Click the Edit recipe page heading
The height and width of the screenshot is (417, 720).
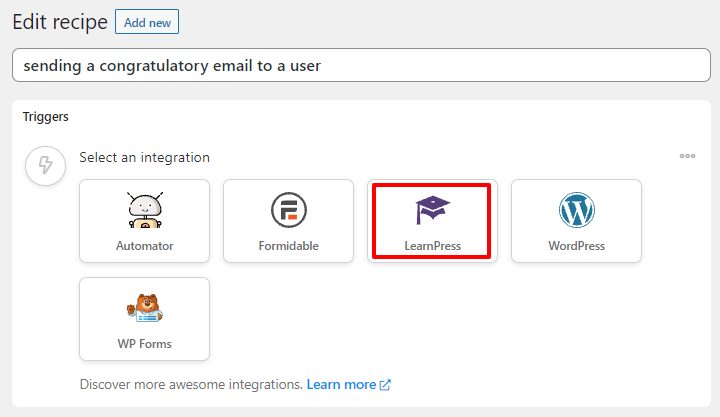[x=60, y=22]
